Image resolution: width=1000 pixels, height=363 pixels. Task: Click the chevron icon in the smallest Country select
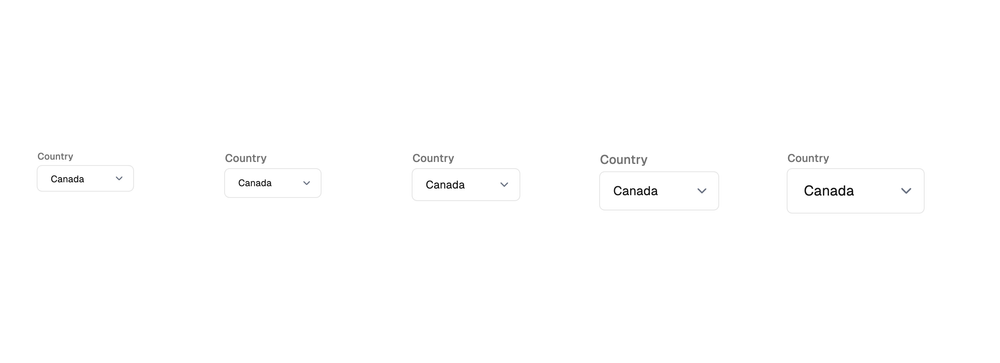119,179
